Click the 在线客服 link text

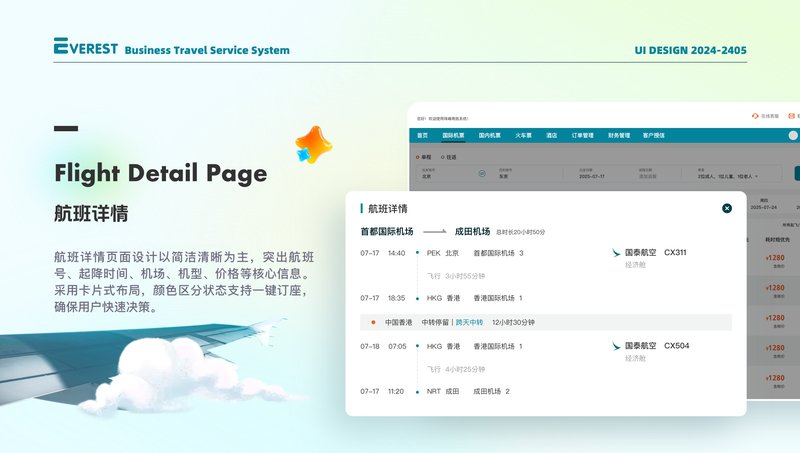tap(770, 116)
